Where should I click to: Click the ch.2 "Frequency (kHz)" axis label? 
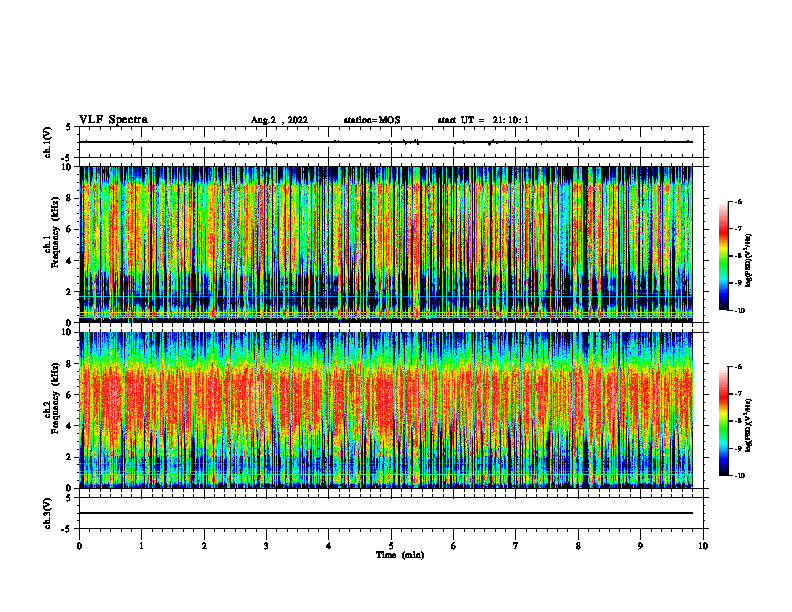pos(55,397)
